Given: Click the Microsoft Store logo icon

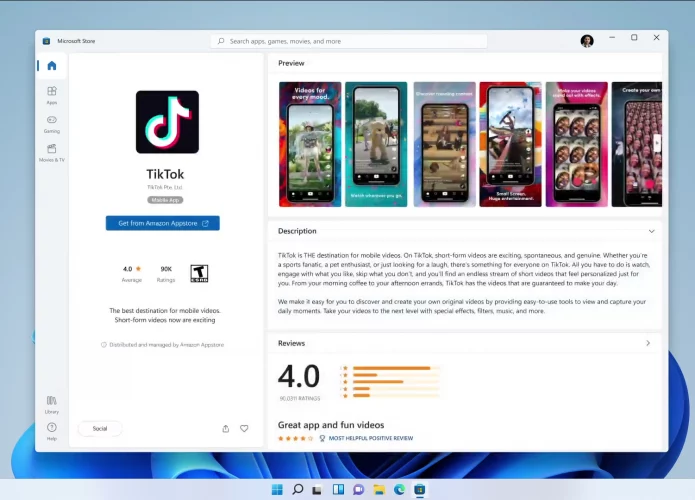Looking at the screenshot, I should coord(46,41).
